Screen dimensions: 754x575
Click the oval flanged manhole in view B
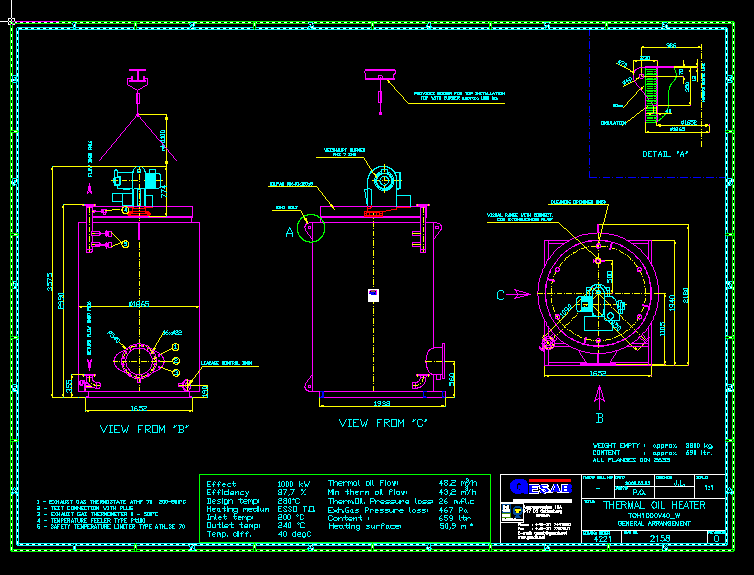point(138,362)
